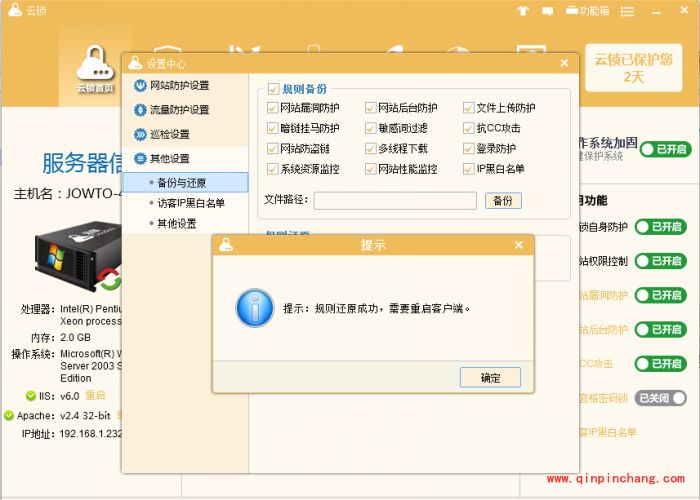Uncheck 网站后台防护 checkbox

(x=371, y=108)
